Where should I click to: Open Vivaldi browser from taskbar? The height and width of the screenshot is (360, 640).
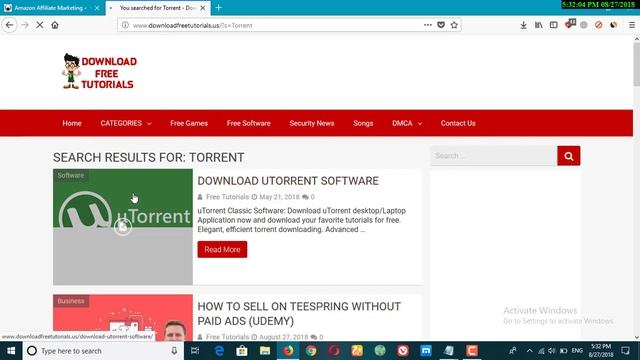click(x=403, y=351)
